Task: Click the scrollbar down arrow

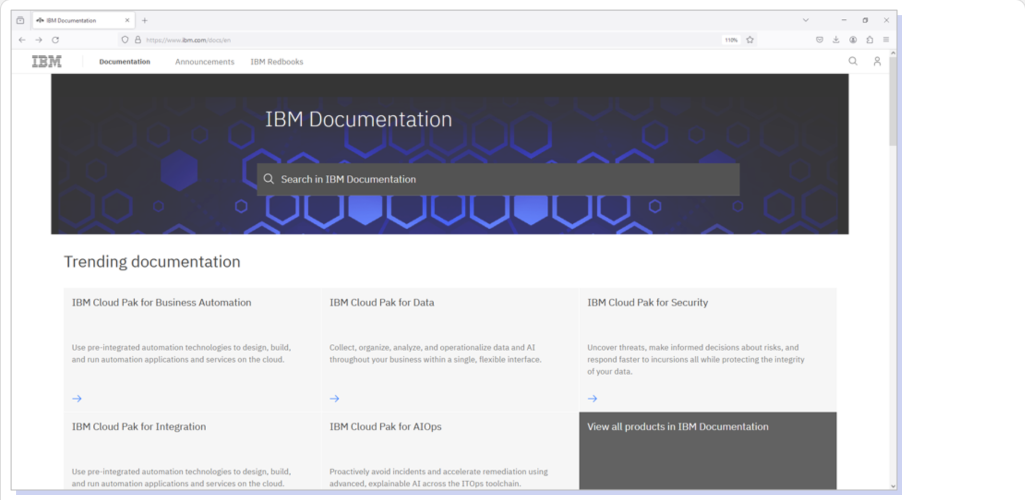Action: (893, 486)
